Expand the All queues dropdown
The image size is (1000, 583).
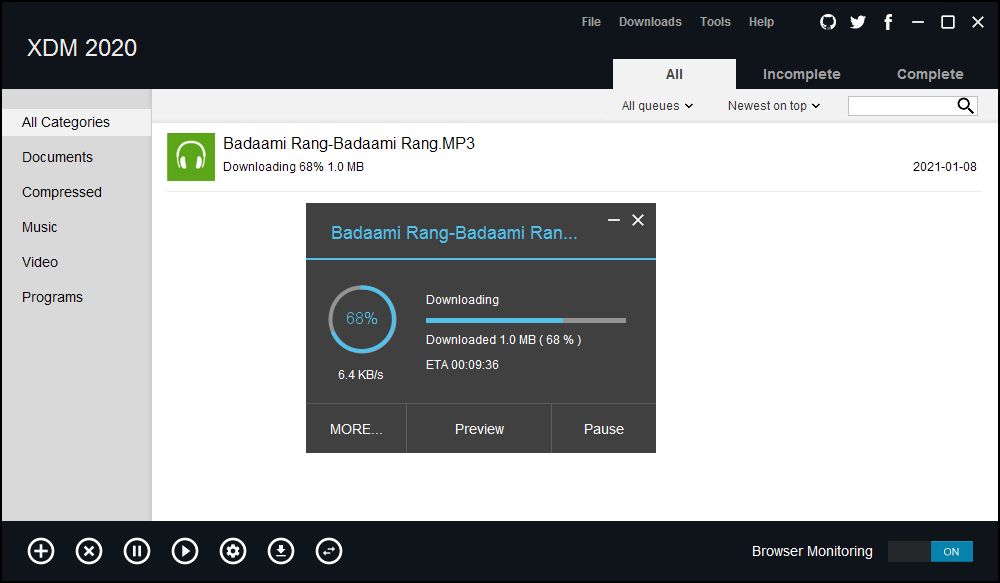657,106
